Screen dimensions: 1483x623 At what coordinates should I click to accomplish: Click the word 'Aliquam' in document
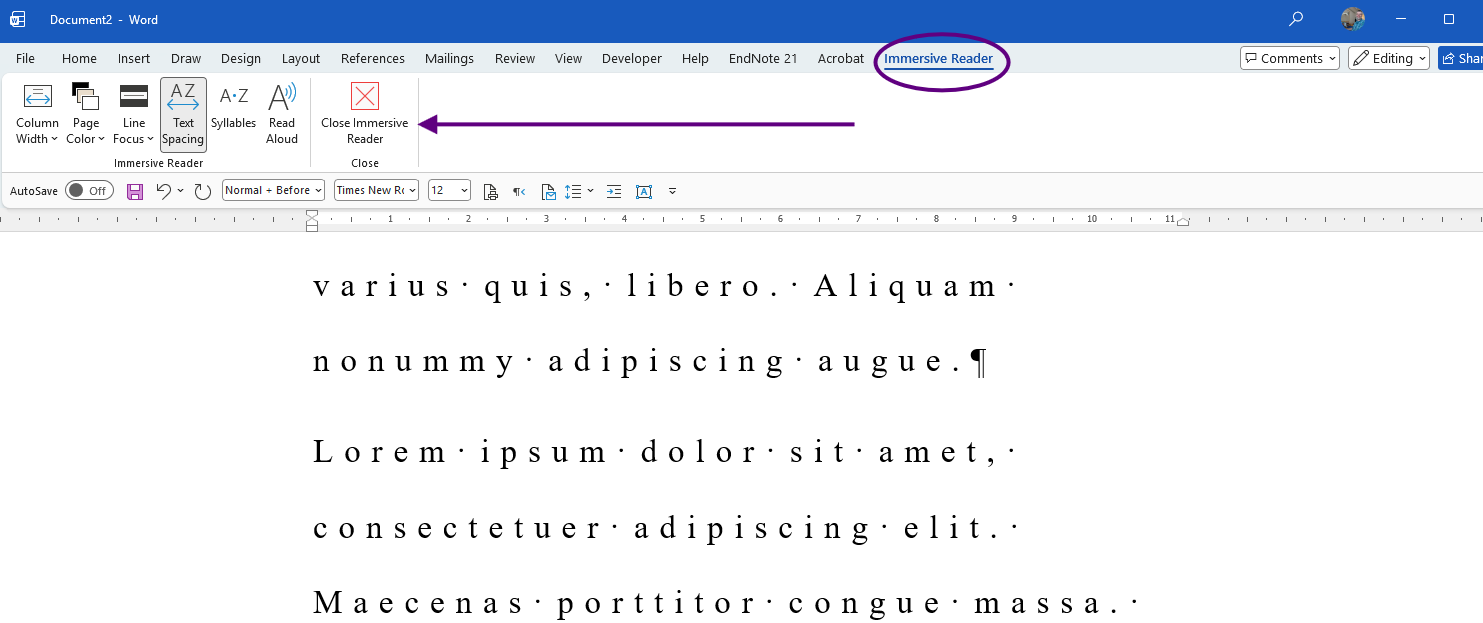click(x=905, y=287)
